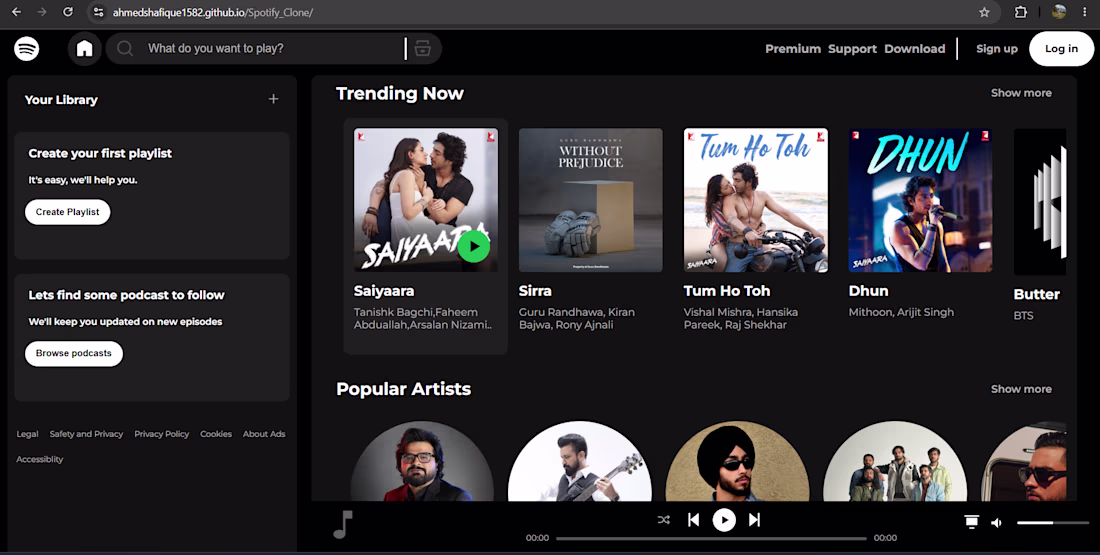Click the music note icon

[343, 524]
